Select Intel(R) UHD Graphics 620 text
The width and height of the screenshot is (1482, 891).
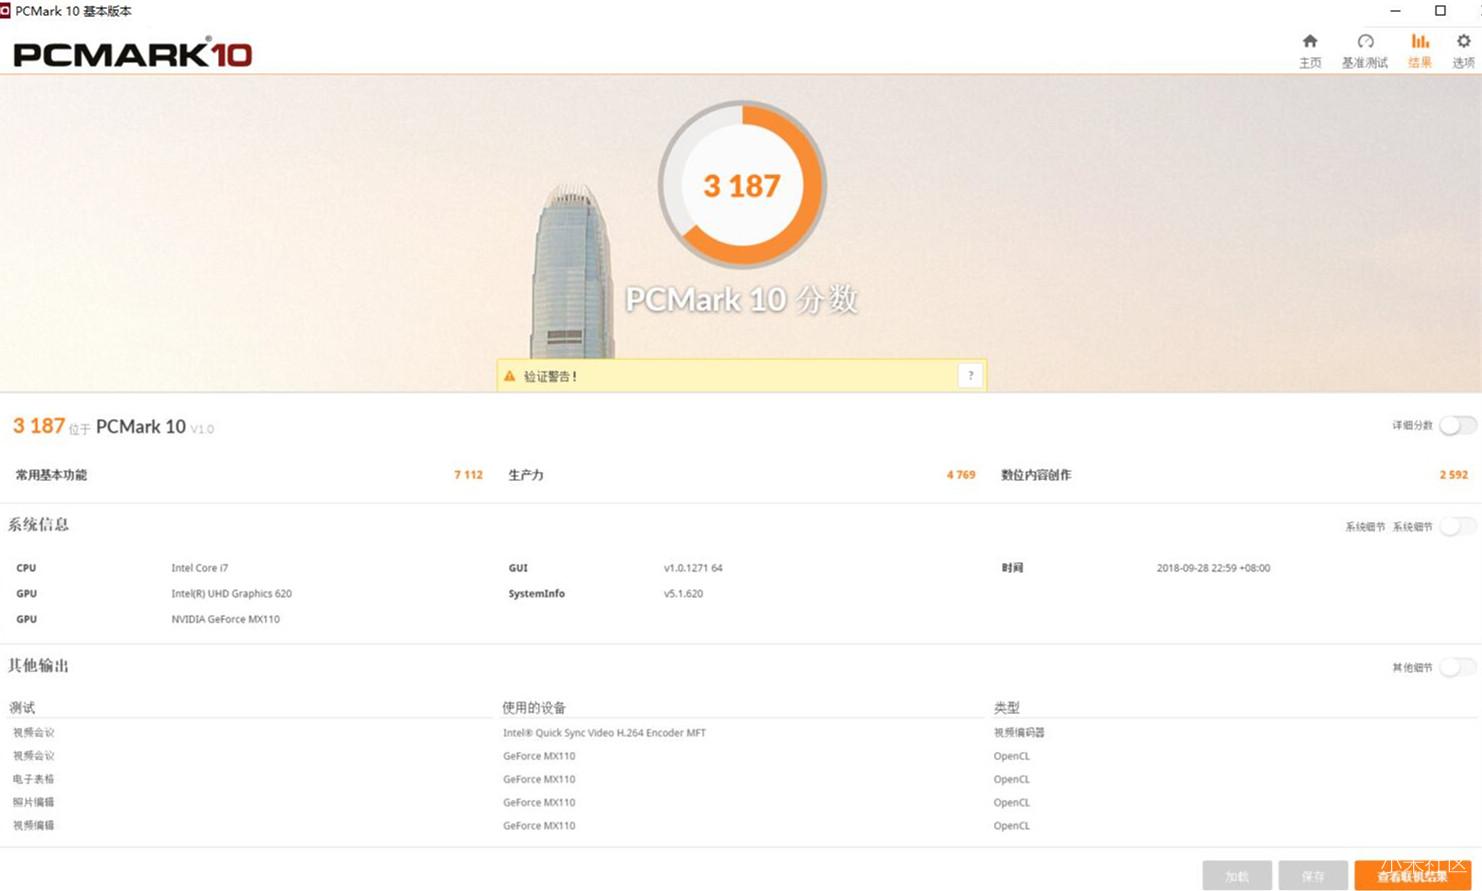coord(231,594)
